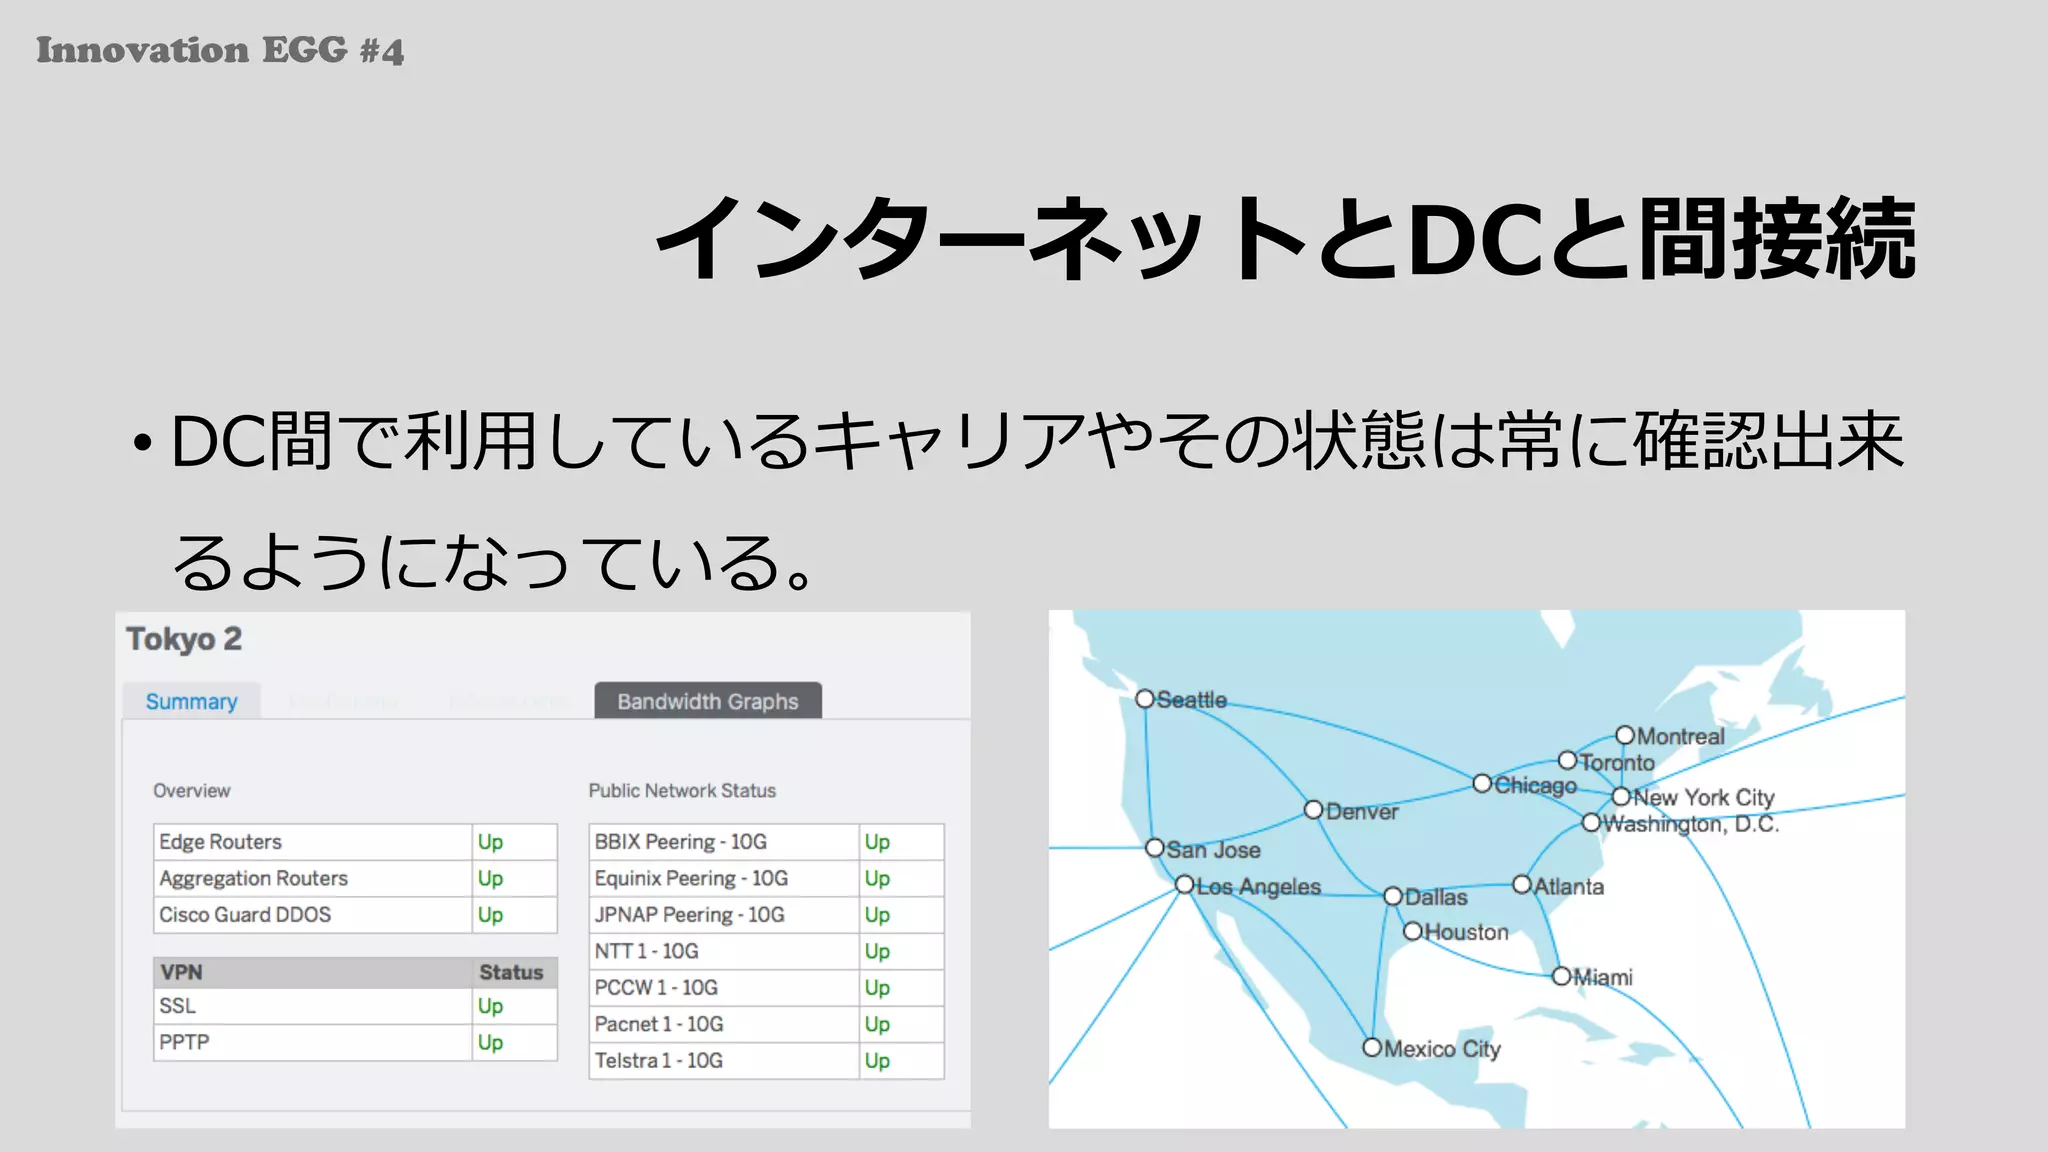Select the Seattle node on map

click(1145, 699)
